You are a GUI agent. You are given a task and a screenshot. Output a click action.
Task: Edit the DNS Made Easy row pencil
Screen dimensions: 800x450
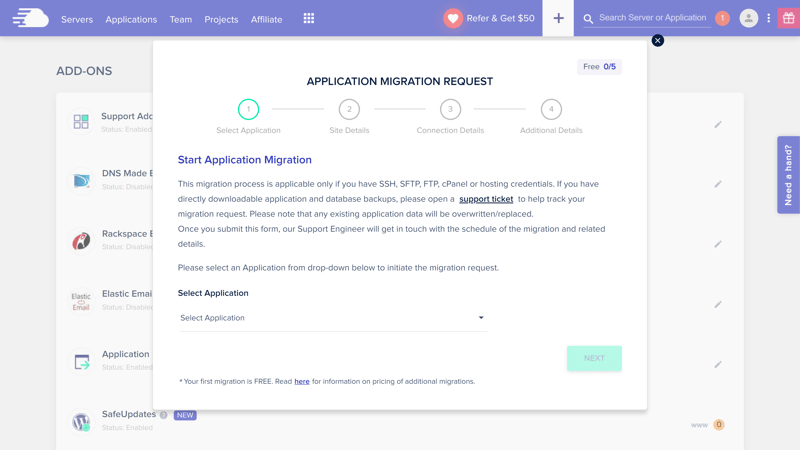click(718, 184)
